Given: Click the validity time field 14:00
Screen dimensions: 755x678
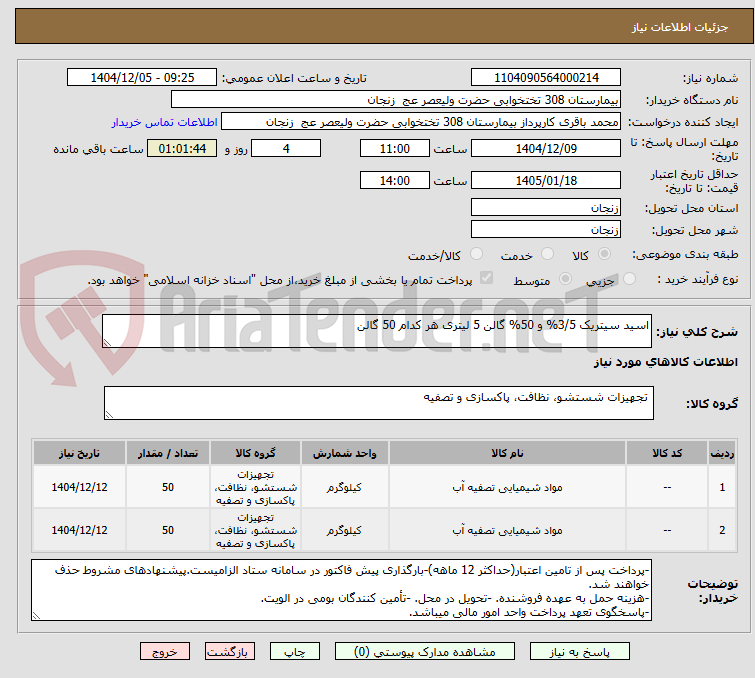Looking at the screenshot, I should (394, 181).
